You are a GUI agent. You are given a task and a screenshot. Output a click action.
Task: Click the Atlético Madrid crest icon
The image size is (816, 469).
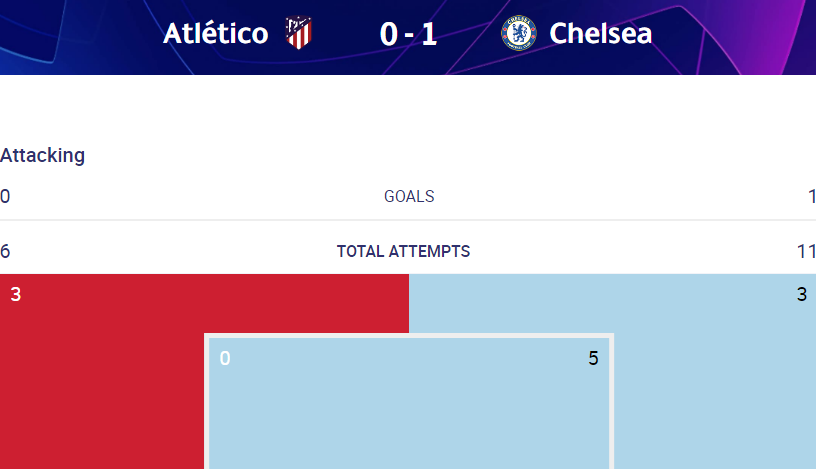pos(299,33)
